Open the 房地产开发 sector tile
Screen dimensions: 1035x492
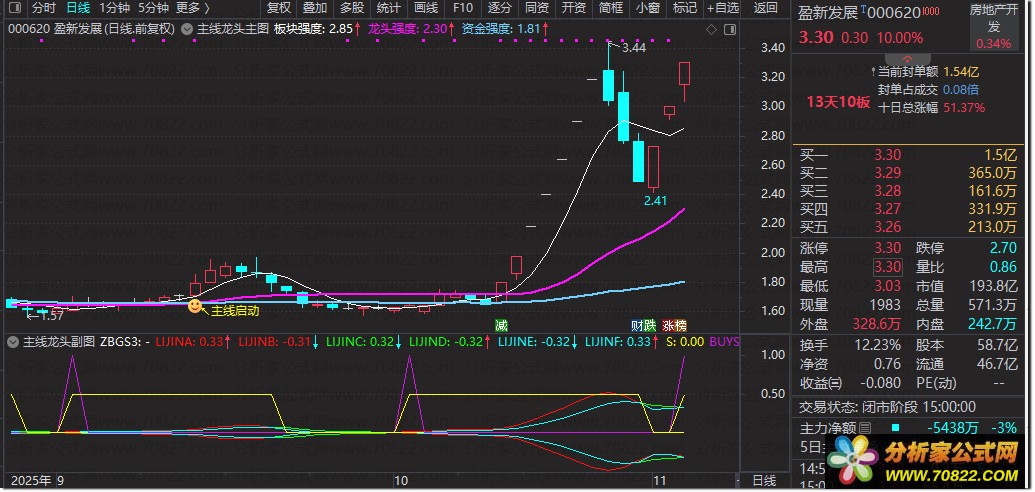(x=994, y=27)
